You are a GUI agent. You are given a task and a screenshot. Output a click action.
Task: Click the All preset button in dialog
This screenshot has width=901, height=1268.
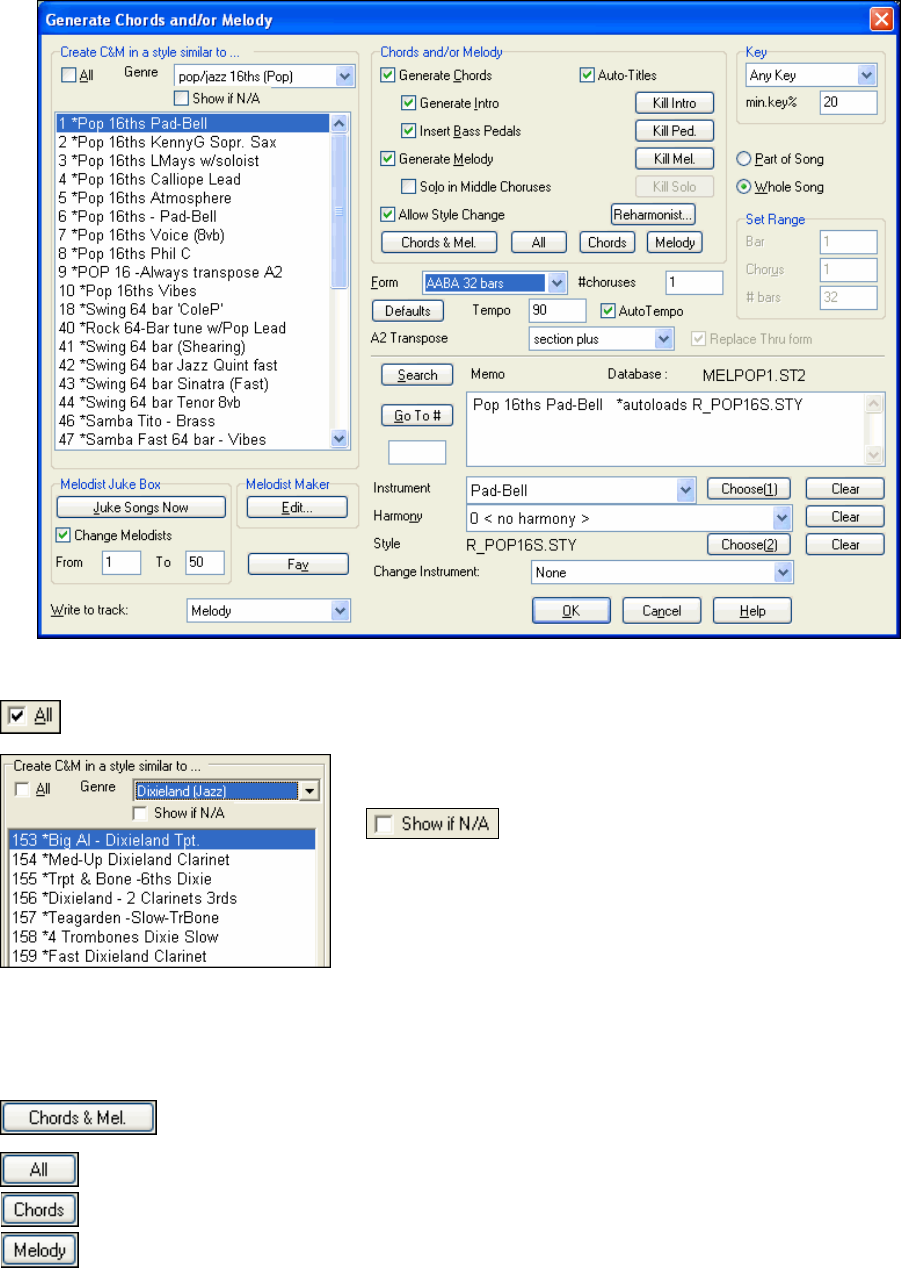click(538, 242)
